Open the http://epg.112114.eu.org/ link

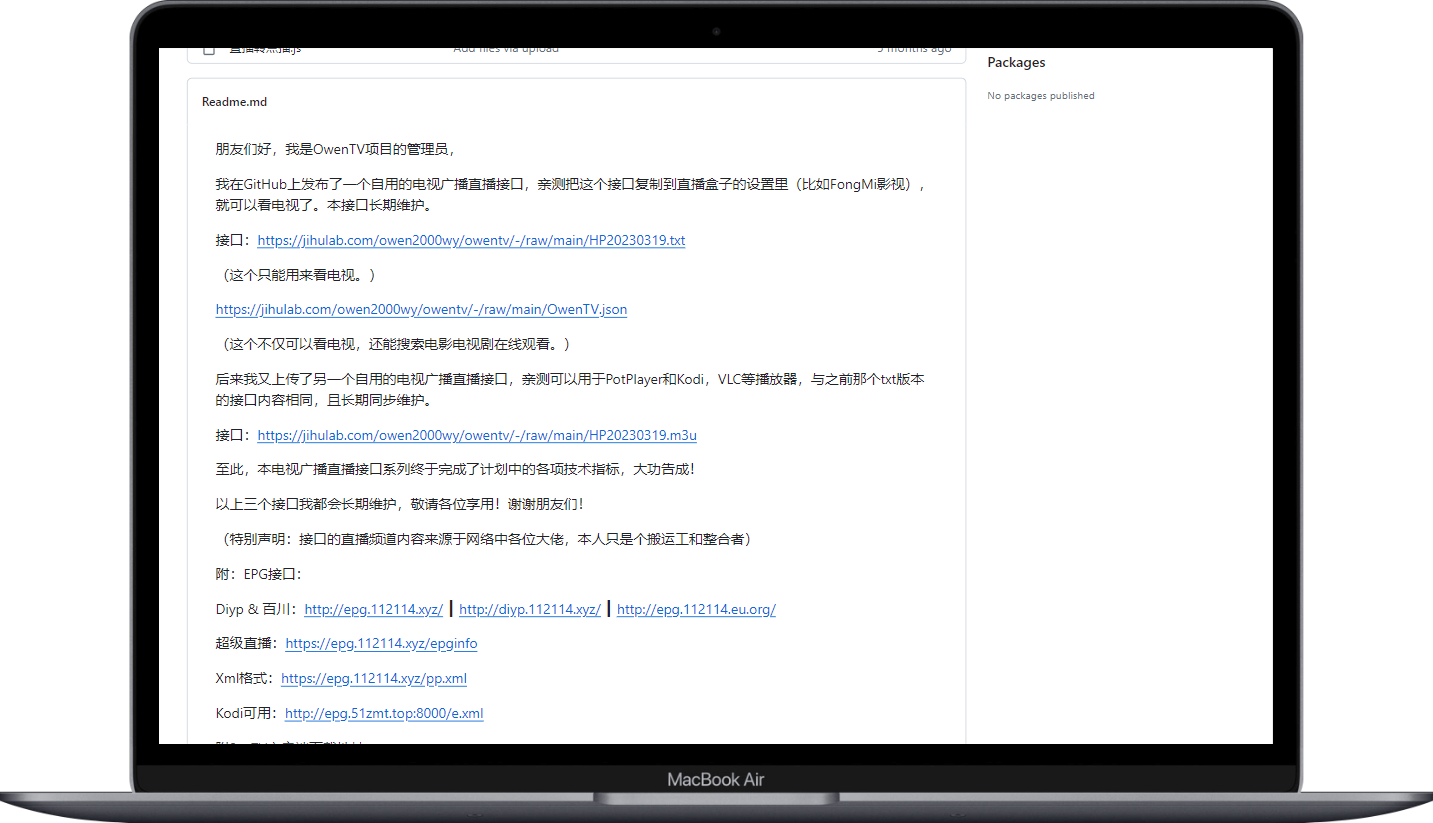click(696, 609)
